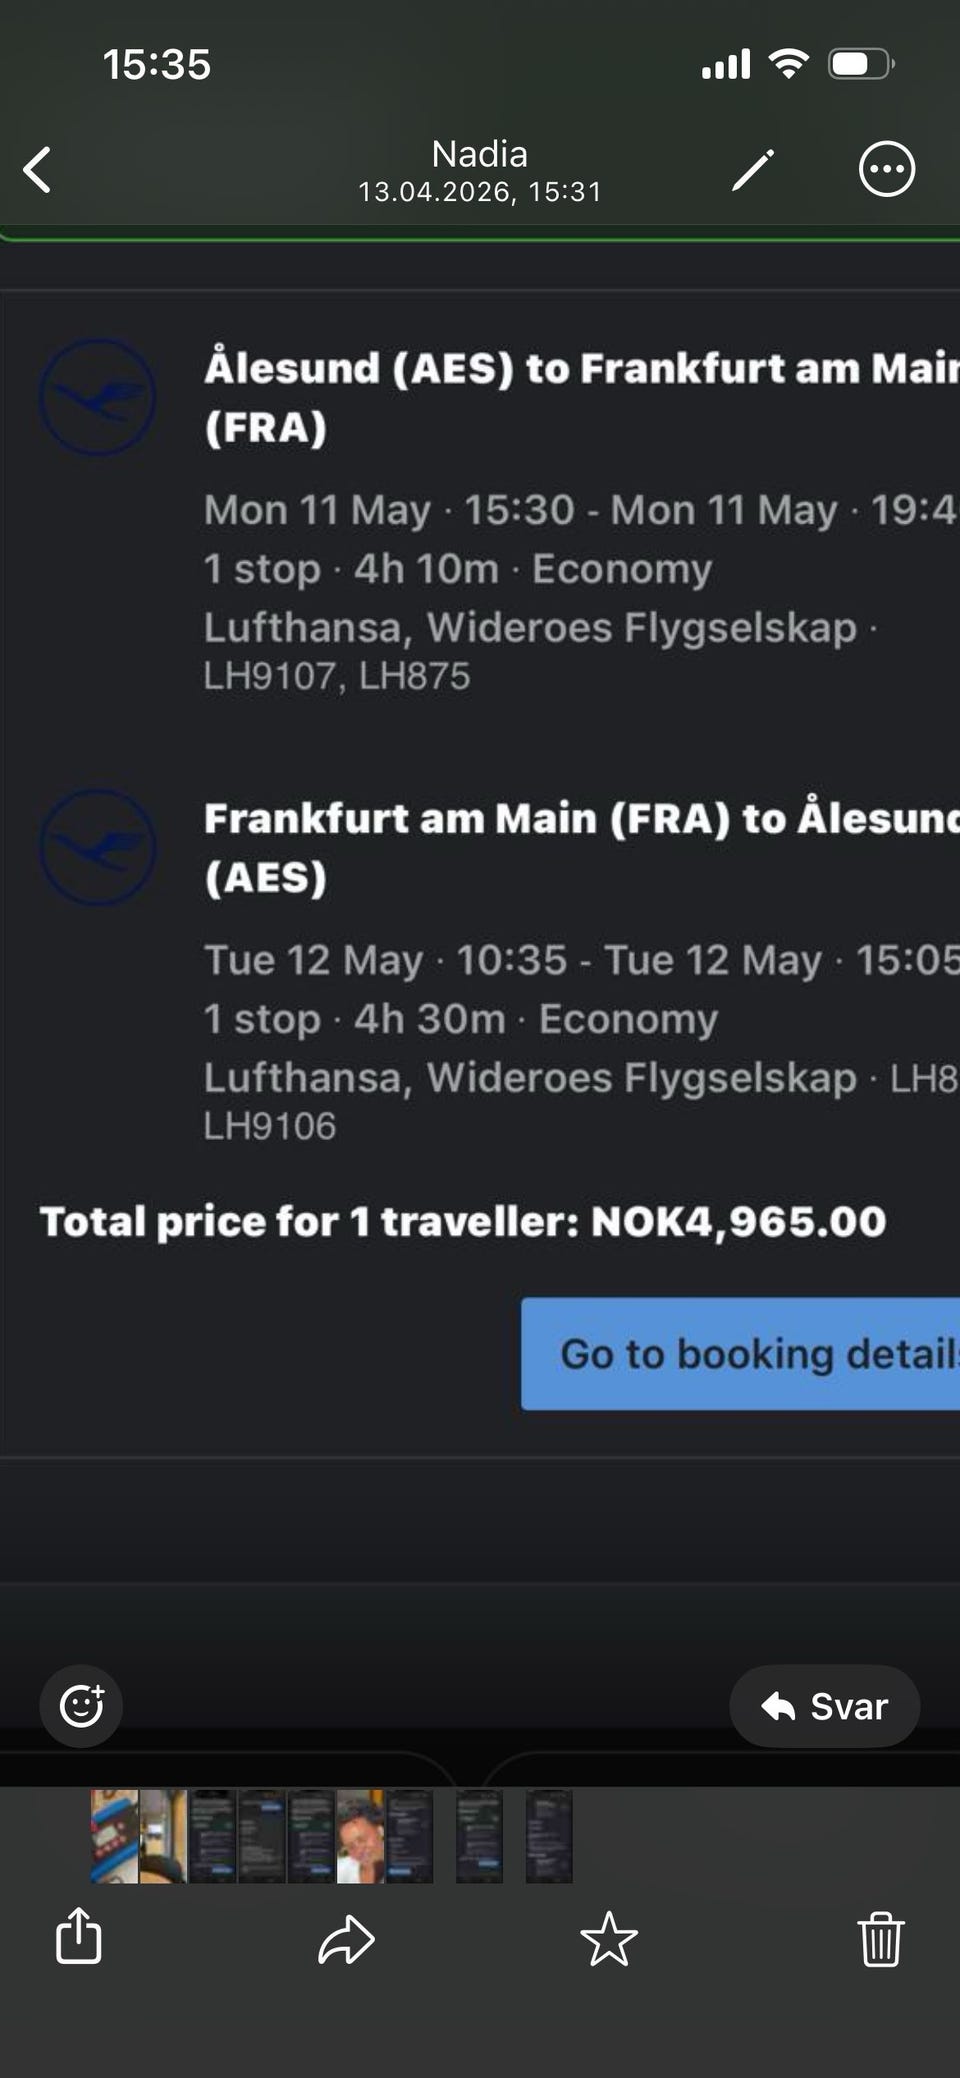The height and width of the screenshot is (2078, 960).
Task: Mark image as favorite with star
Action: [x=609, y=1939]
